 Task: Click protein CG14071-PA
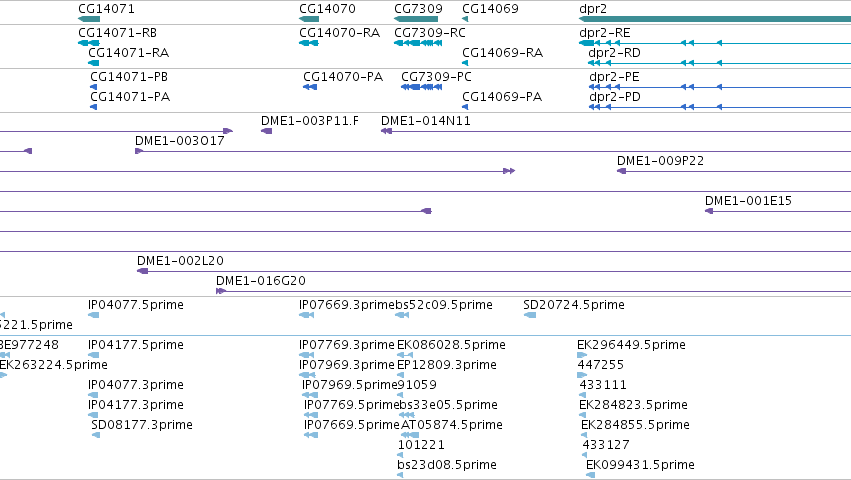coord(130,97)
